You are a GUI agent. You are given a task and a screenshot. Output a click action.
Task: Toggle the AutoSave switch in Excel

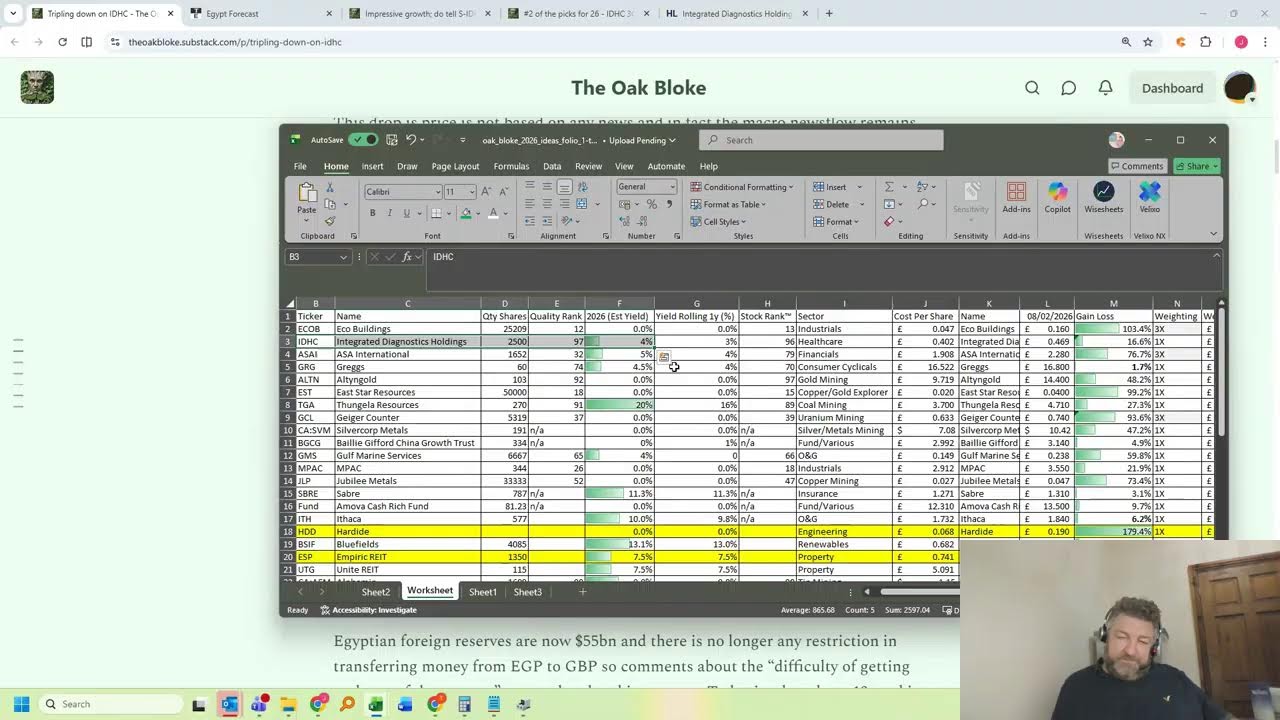(363, 140)
